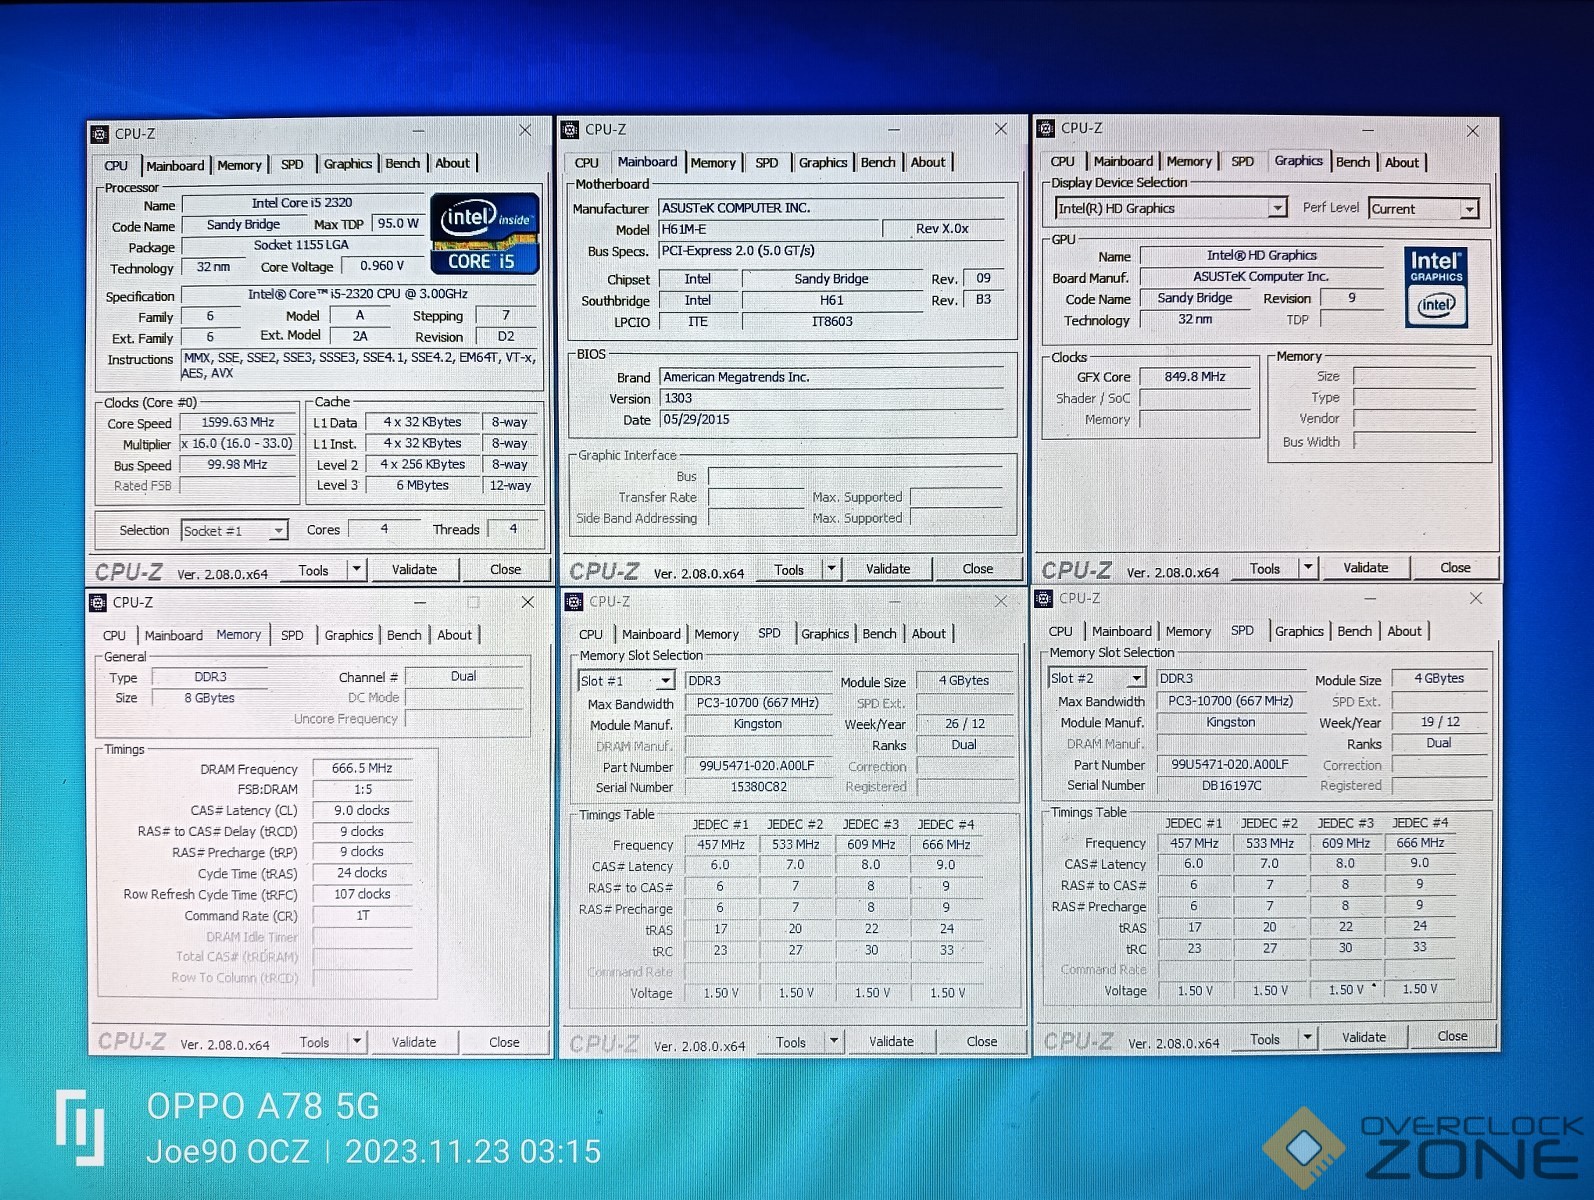Expand Tools arrow in the Mainboard window

pyautogui.click(x=831, y=569)
